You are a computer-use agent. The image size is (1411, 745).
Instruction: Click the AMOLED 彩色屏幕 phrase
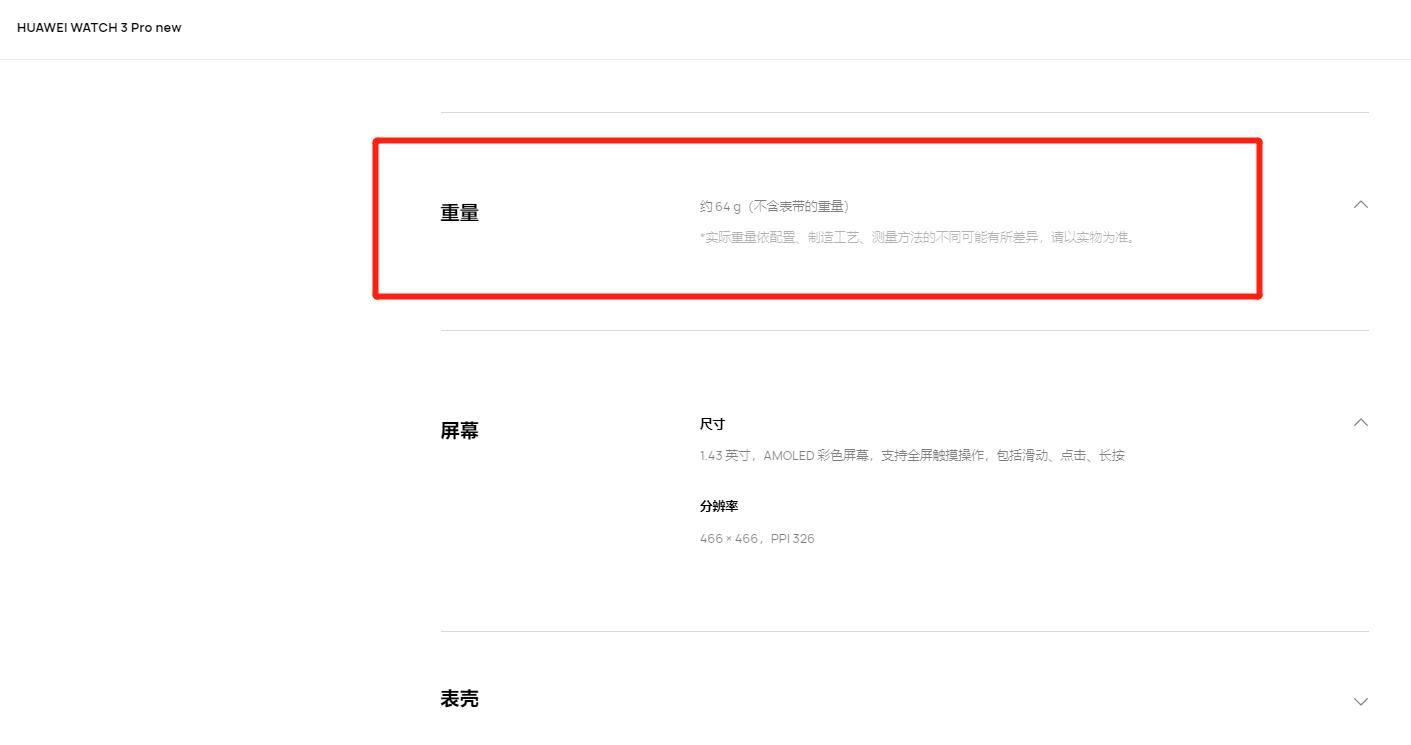817,456
